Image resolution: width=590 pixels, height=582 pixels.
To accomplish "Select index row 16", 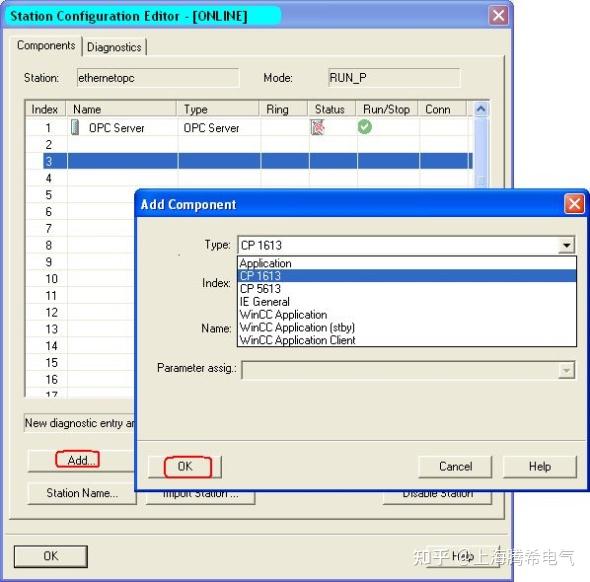I will click(80, 380).
